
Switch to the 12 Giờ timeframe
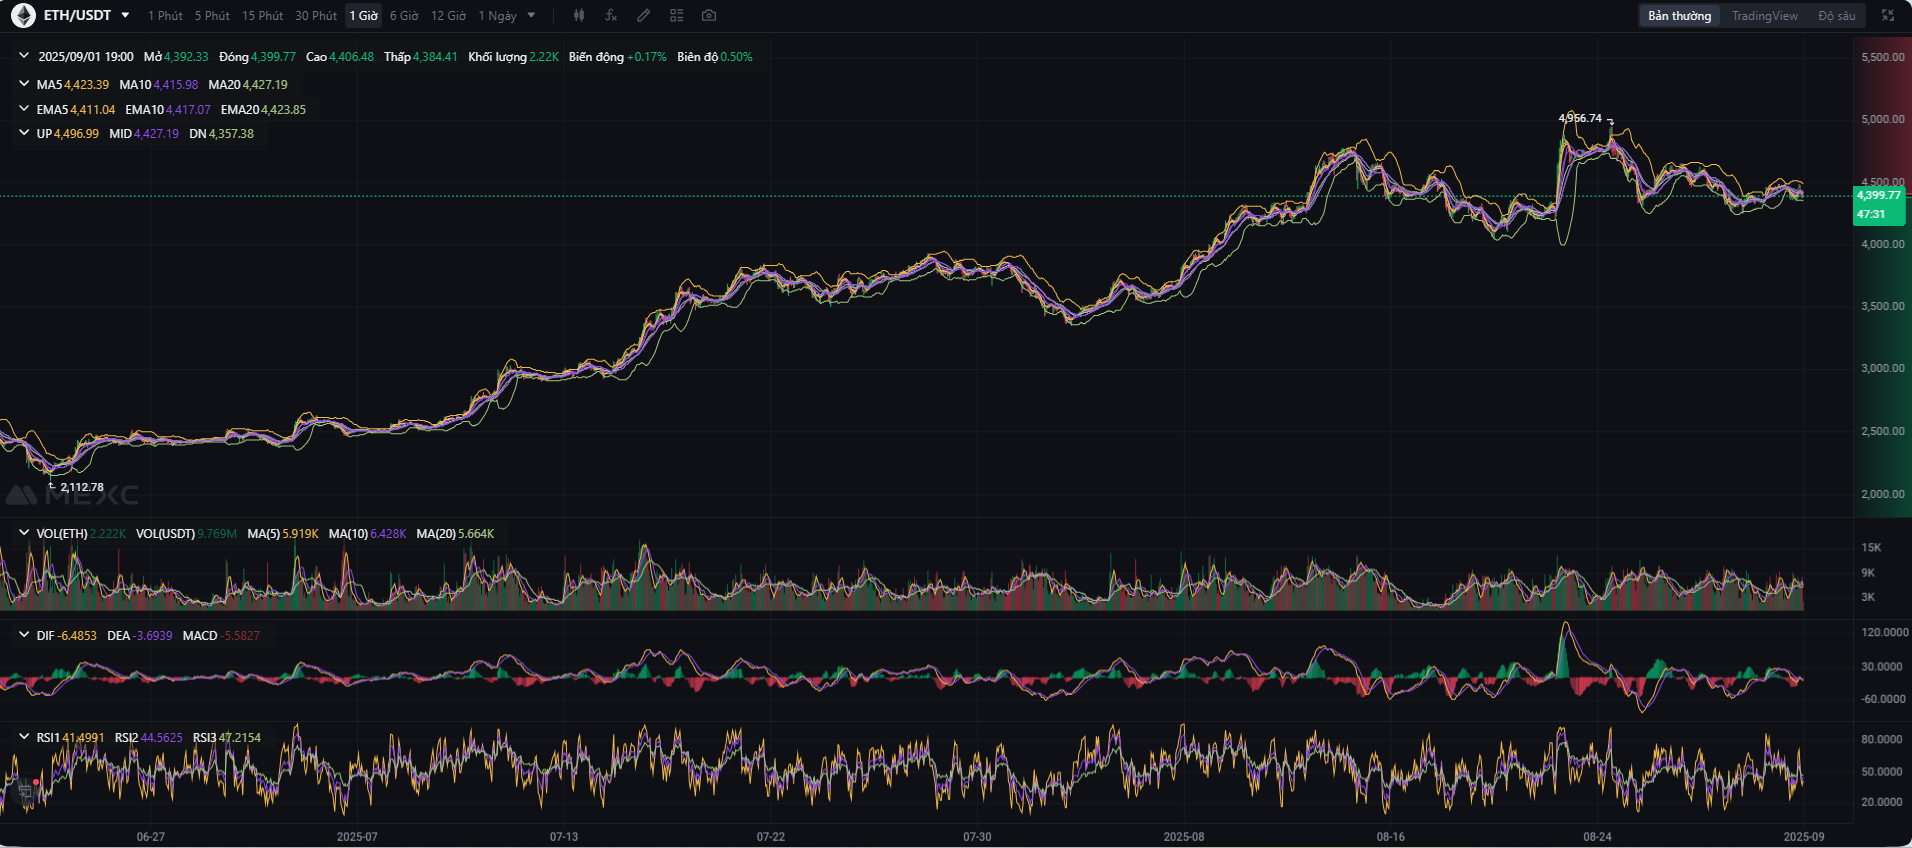[x=448, y=16]
